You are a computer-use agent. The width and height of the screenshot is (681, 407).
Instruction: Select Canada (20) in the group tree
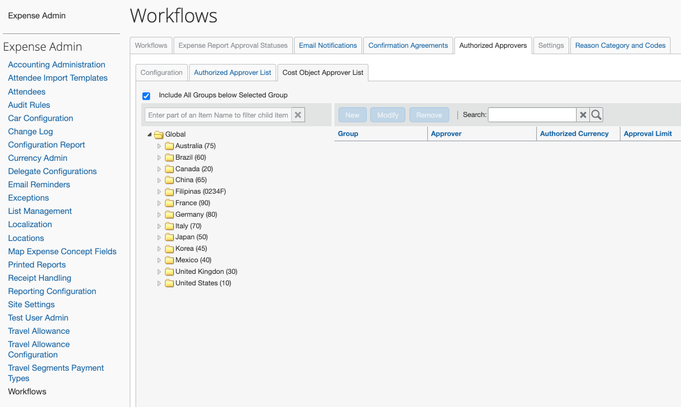194,169
